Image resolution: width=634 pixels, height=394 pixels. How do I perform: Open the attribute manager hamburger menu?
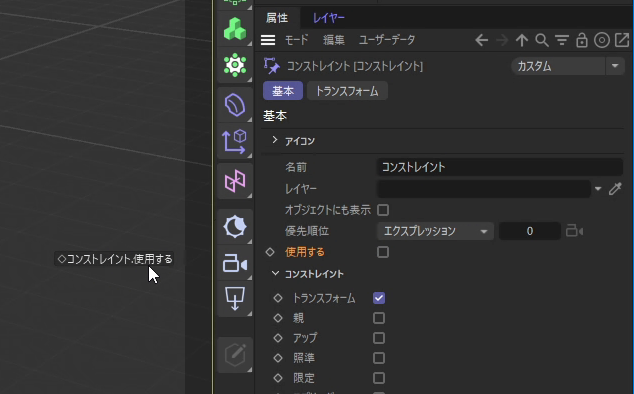point(268,40)
